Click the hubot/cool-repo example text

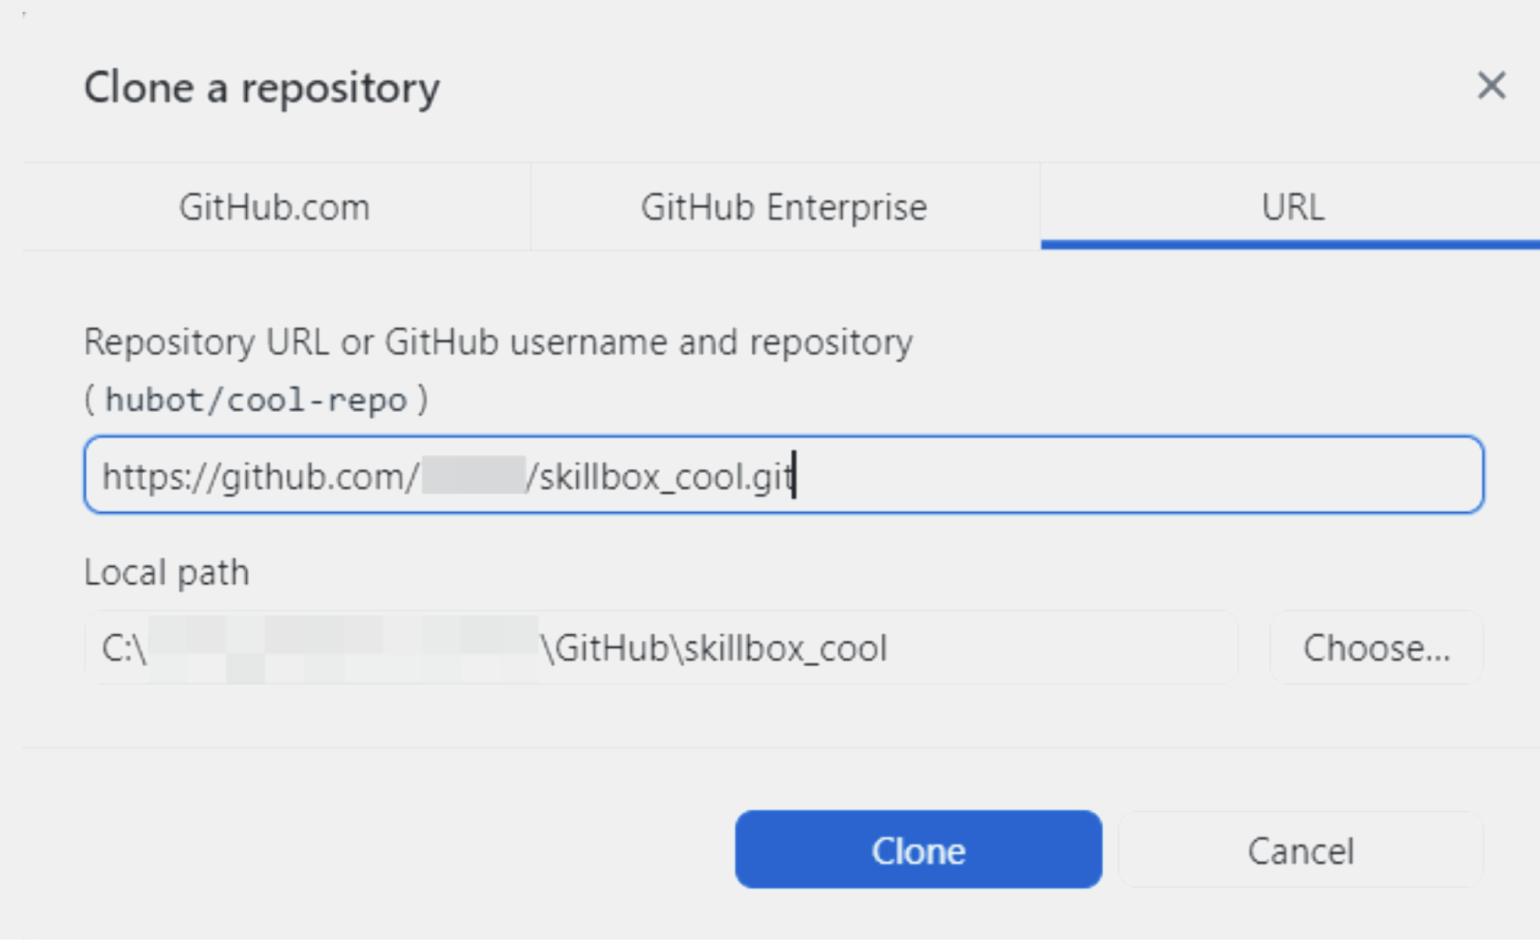(256, 400)
